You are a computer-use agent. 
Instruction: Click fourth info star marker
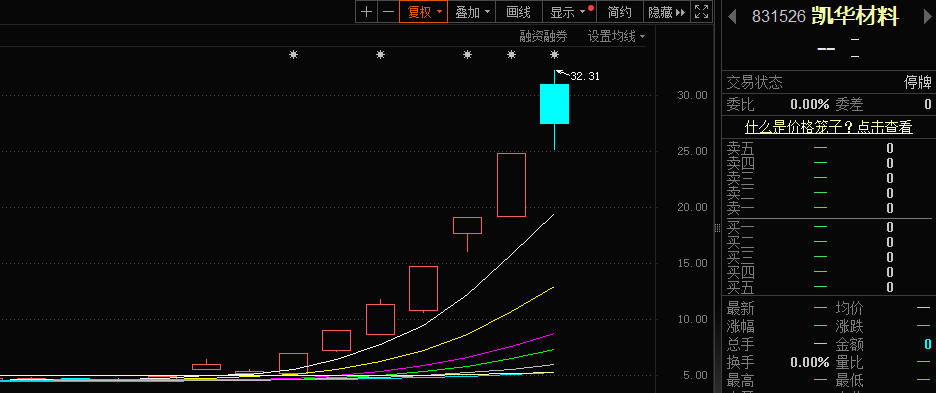pyautogui.click(x=511, y=55)
